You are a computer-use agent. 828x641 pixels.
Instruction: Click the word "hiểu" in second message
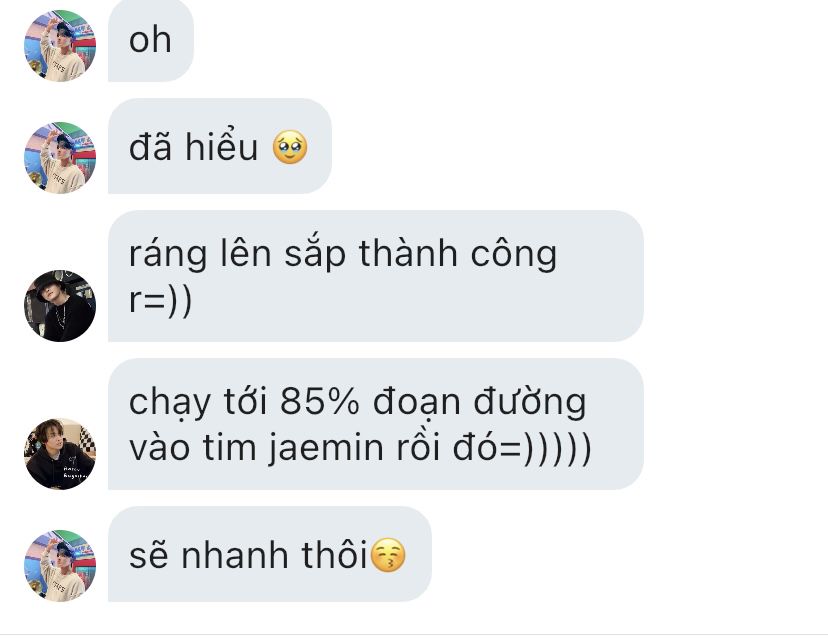click(221, 146)
